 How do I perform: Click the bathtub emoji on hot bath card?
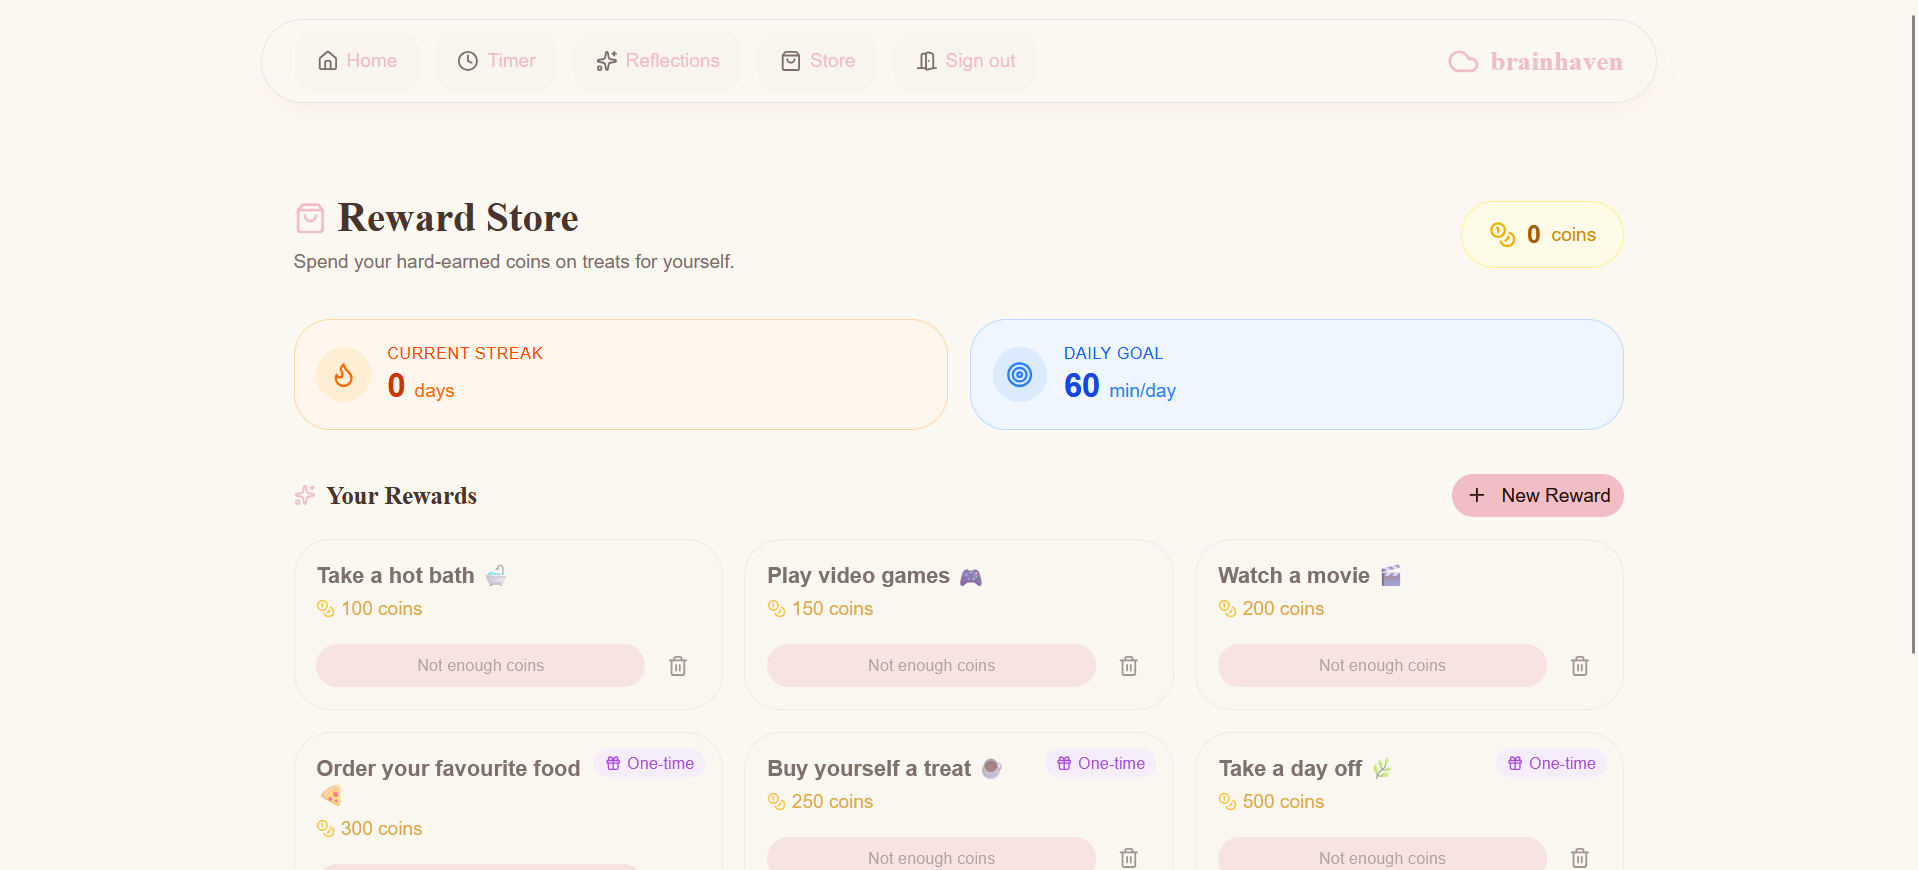click(496, 575)
